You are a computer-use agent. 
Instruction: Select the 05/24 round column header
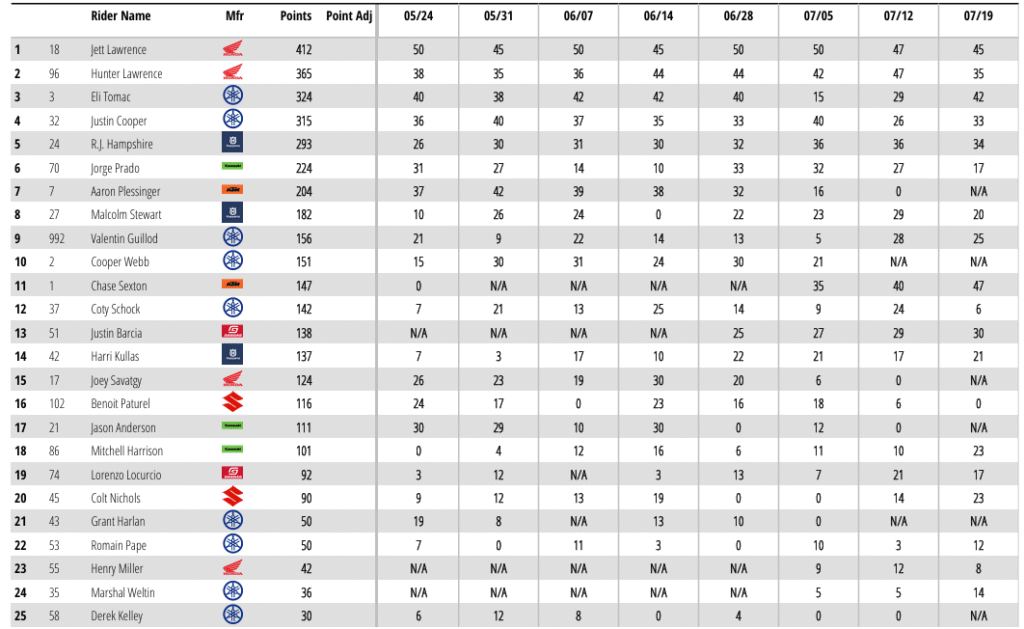pos(418,16)
